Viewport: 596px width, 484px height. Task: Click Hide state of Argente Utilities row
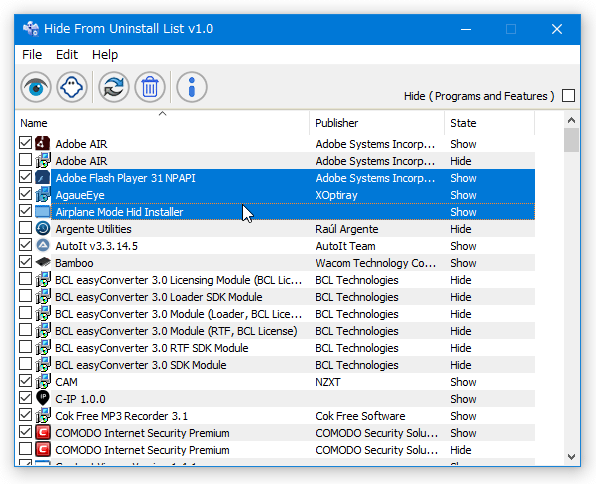(x=461, y=229)
